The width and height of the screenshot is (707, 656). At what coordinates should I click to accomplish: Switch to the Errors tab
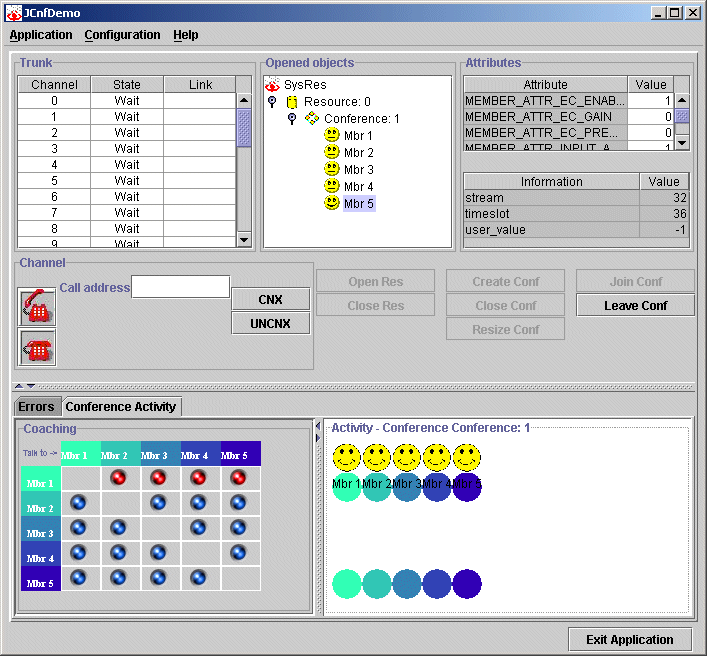tap(36, 407)
